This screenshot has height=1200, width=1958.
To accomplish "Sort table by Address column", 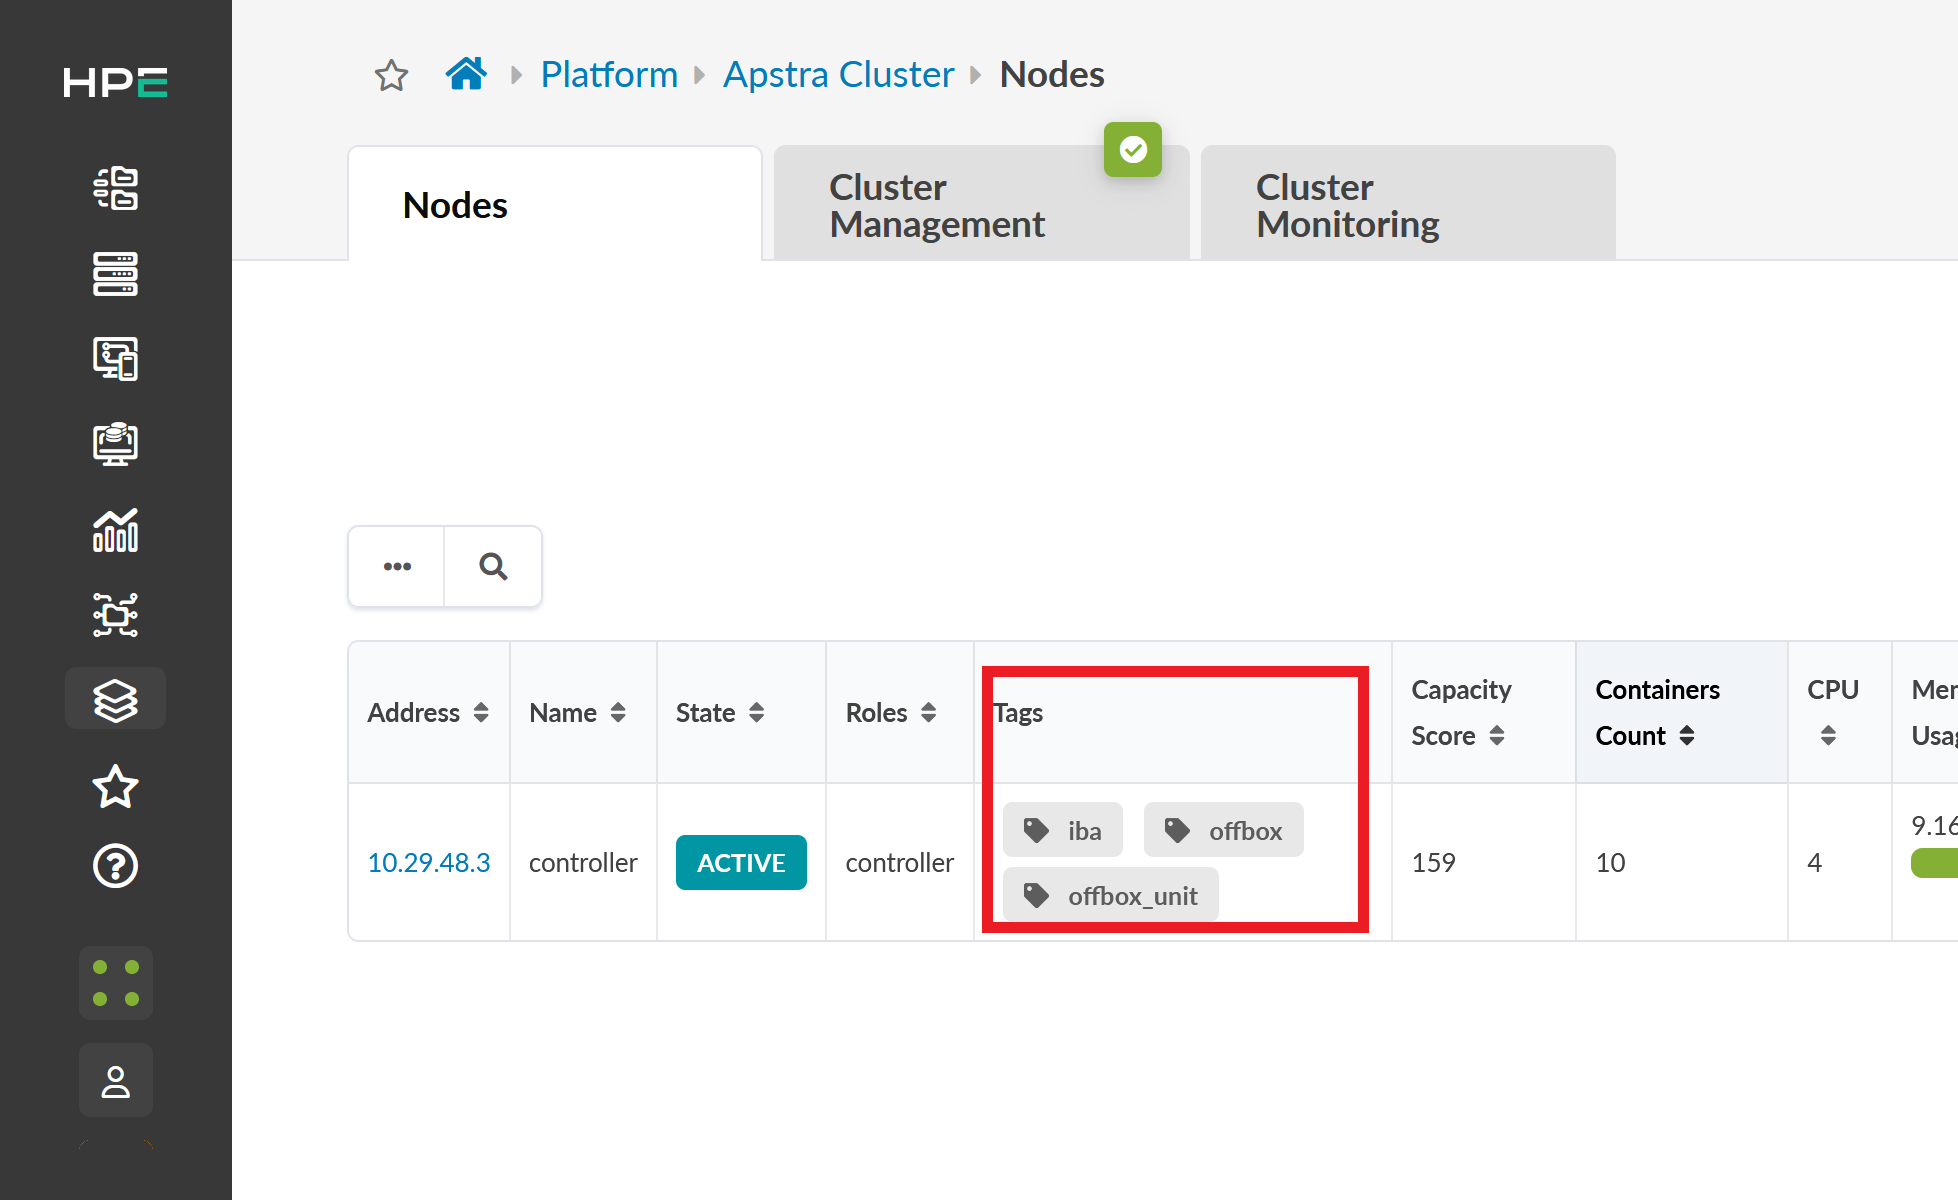I will click(428, 713).
